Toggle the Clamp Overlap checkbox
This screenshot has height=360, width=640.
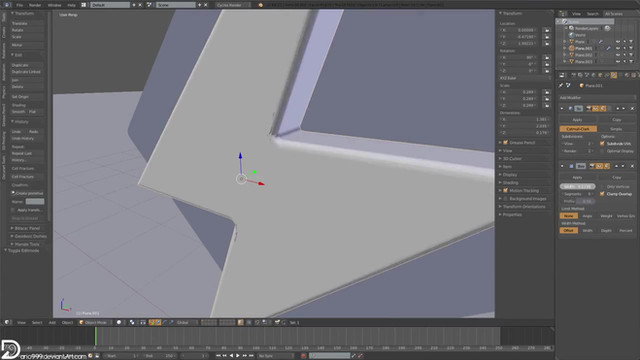[x=602, y=194]
